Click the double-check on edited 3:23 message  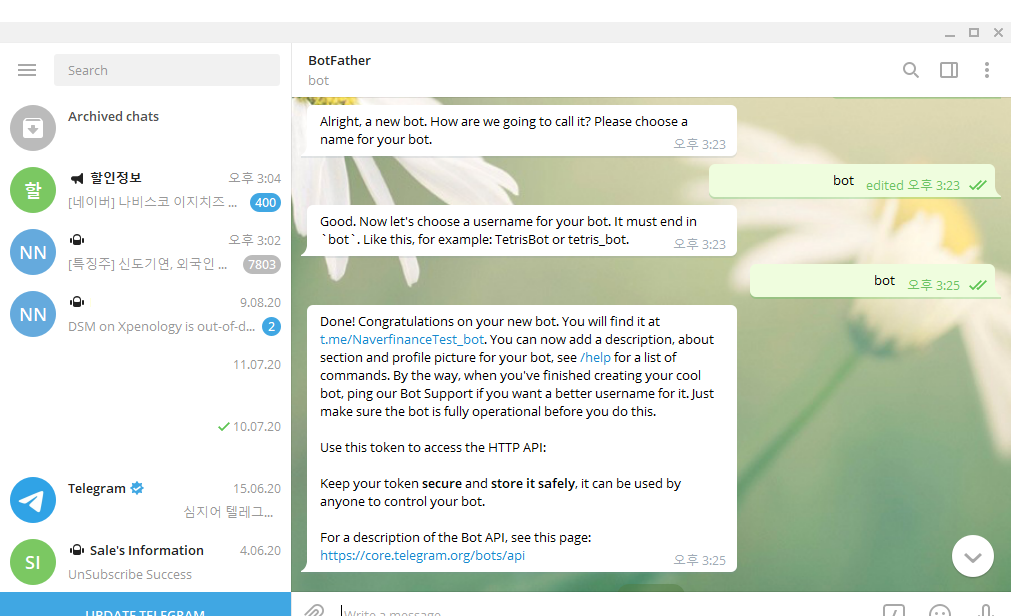pyautogui.click(x=977, y=185)
